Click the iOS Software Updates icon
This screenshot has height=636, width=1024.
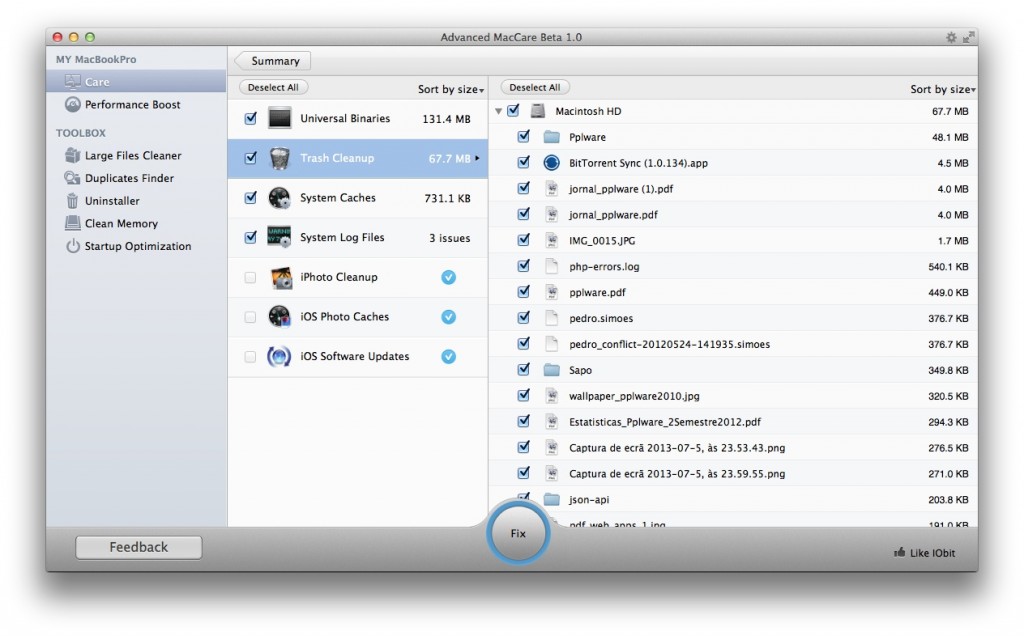click(279, 357)
